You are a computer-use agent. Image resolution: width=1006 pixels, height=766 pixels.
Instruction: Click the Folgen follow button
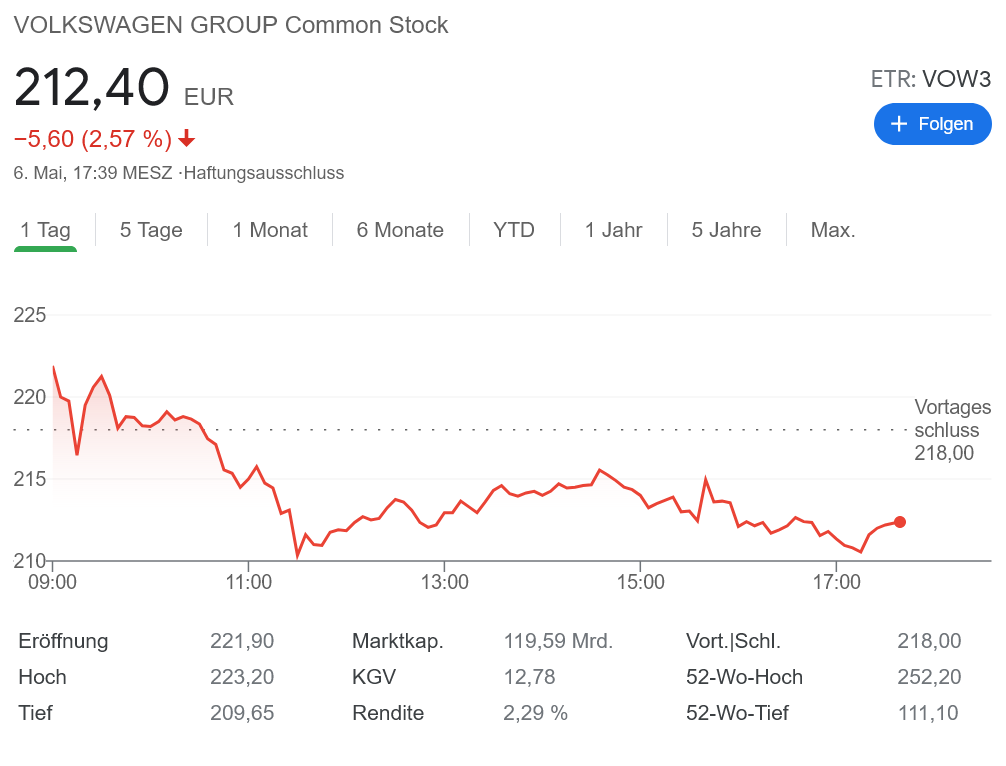pyautogui.click(x=932, y=124)
